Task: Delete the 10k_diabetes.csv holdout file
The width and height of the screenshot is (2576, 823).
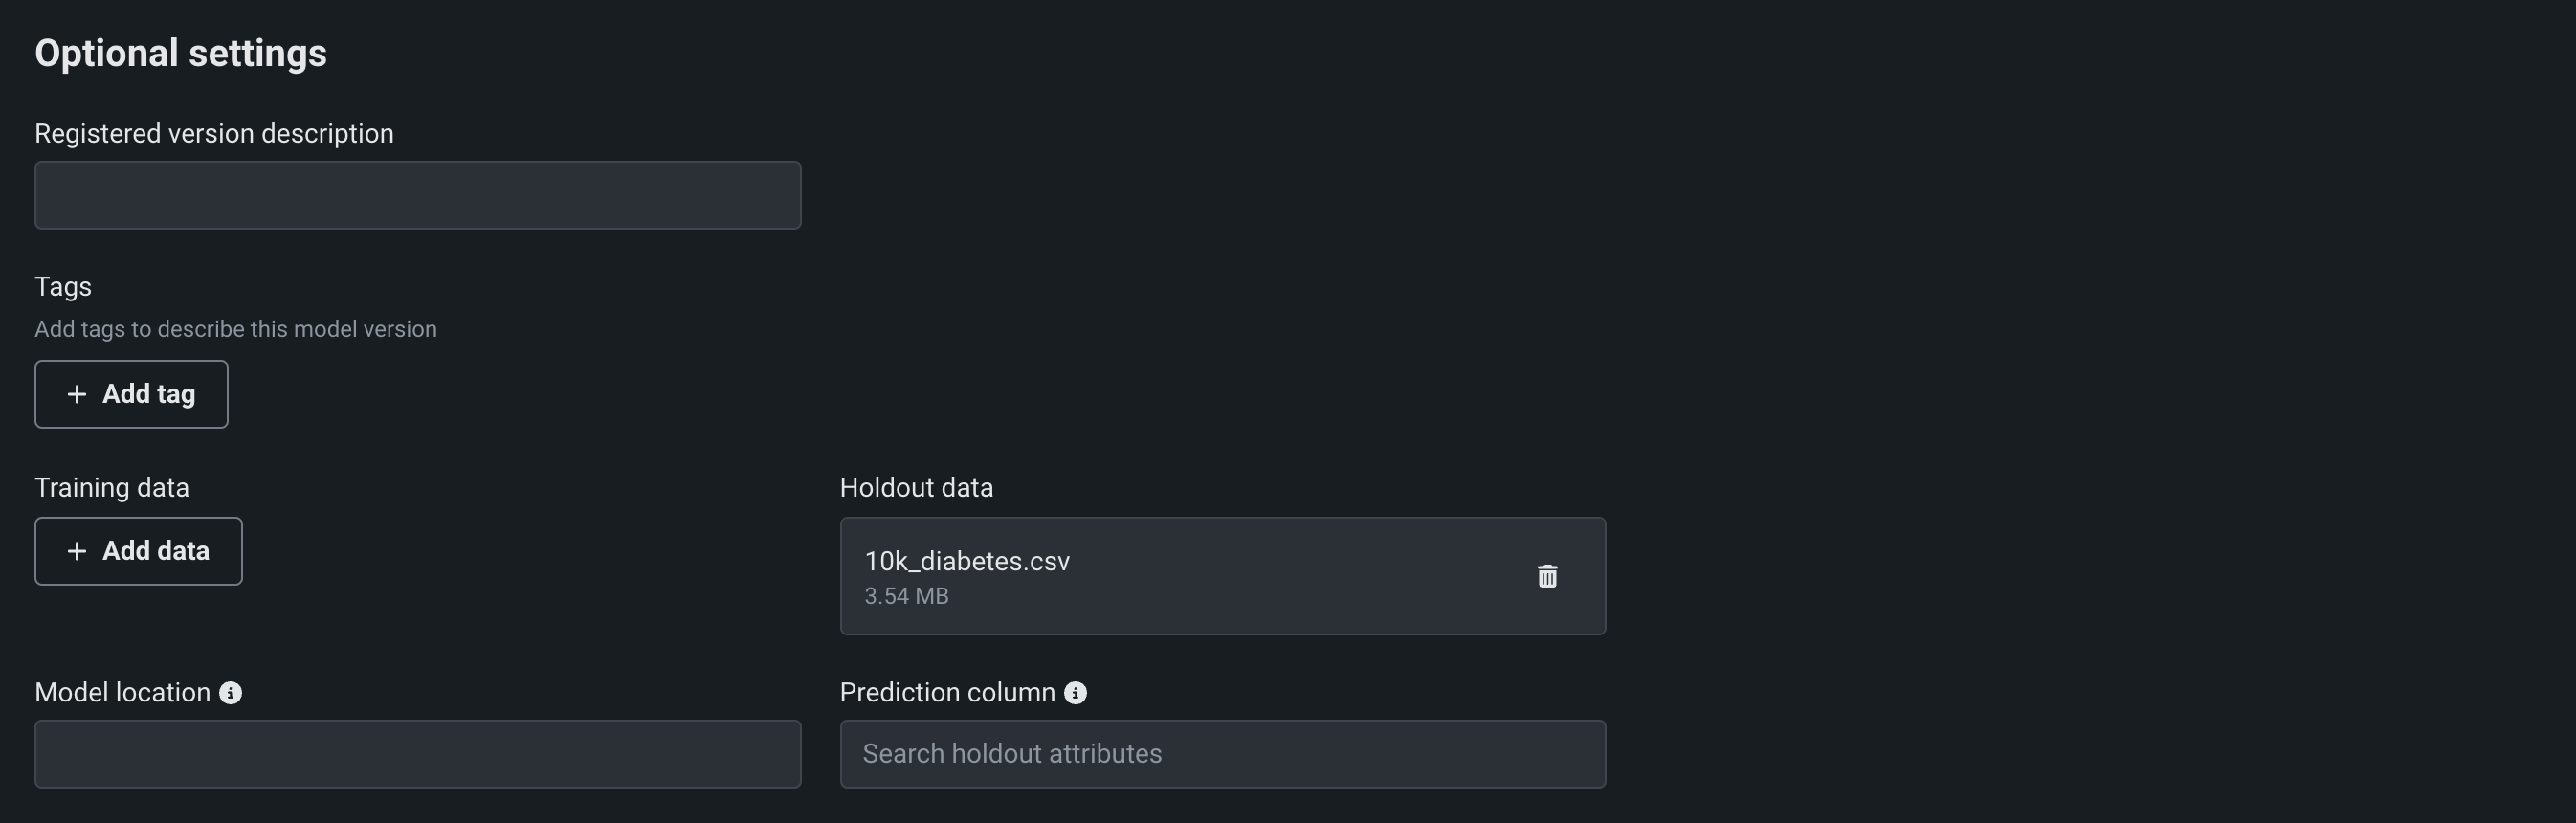Action: coord(1546,576)
